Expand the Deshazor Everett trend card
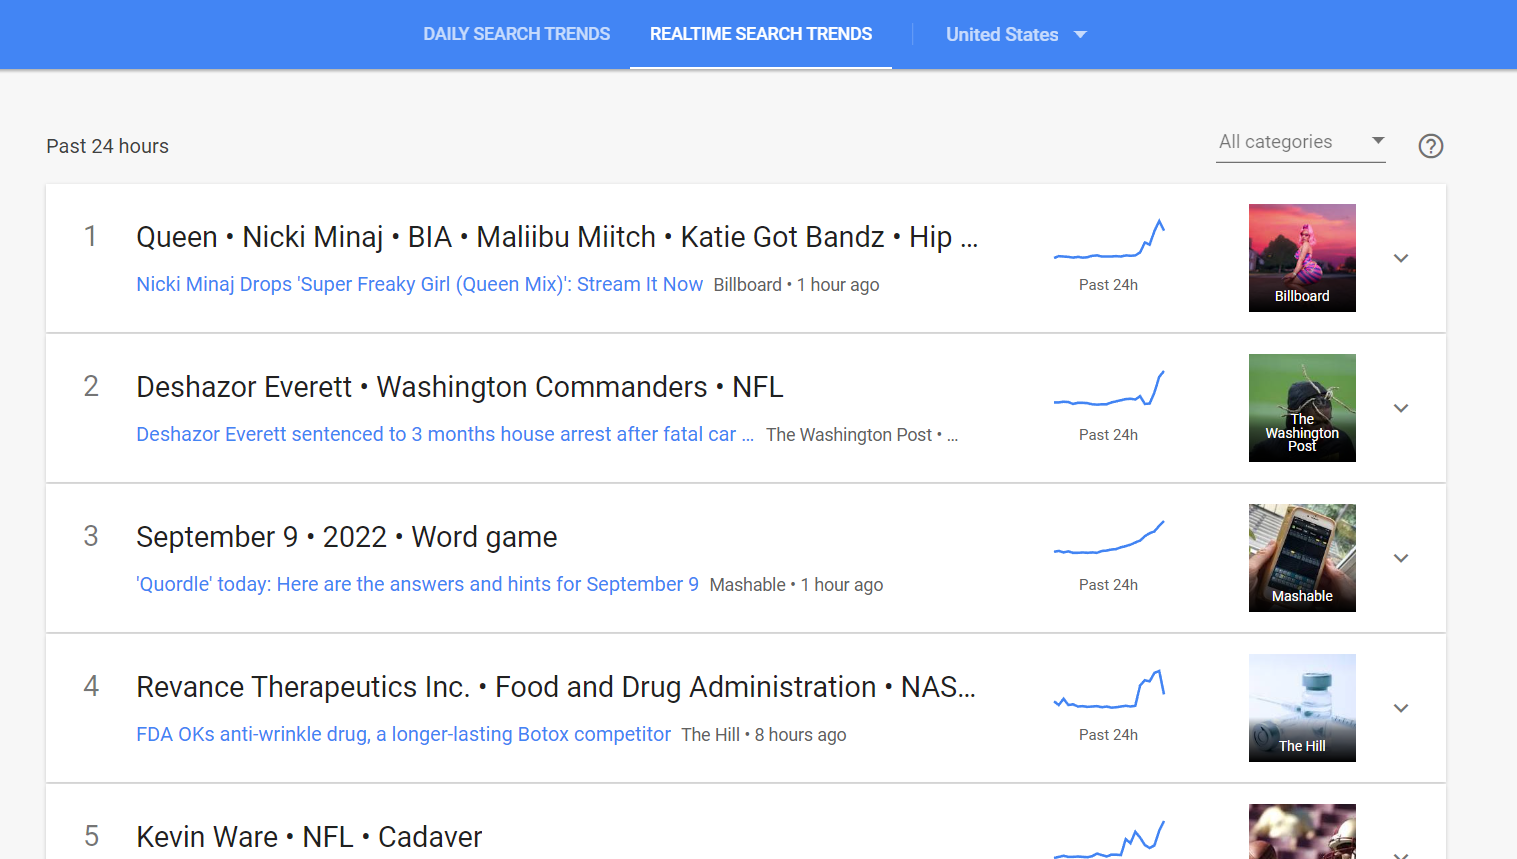1517x859 pixels. pyautogui.click(x=1401, y=408)
